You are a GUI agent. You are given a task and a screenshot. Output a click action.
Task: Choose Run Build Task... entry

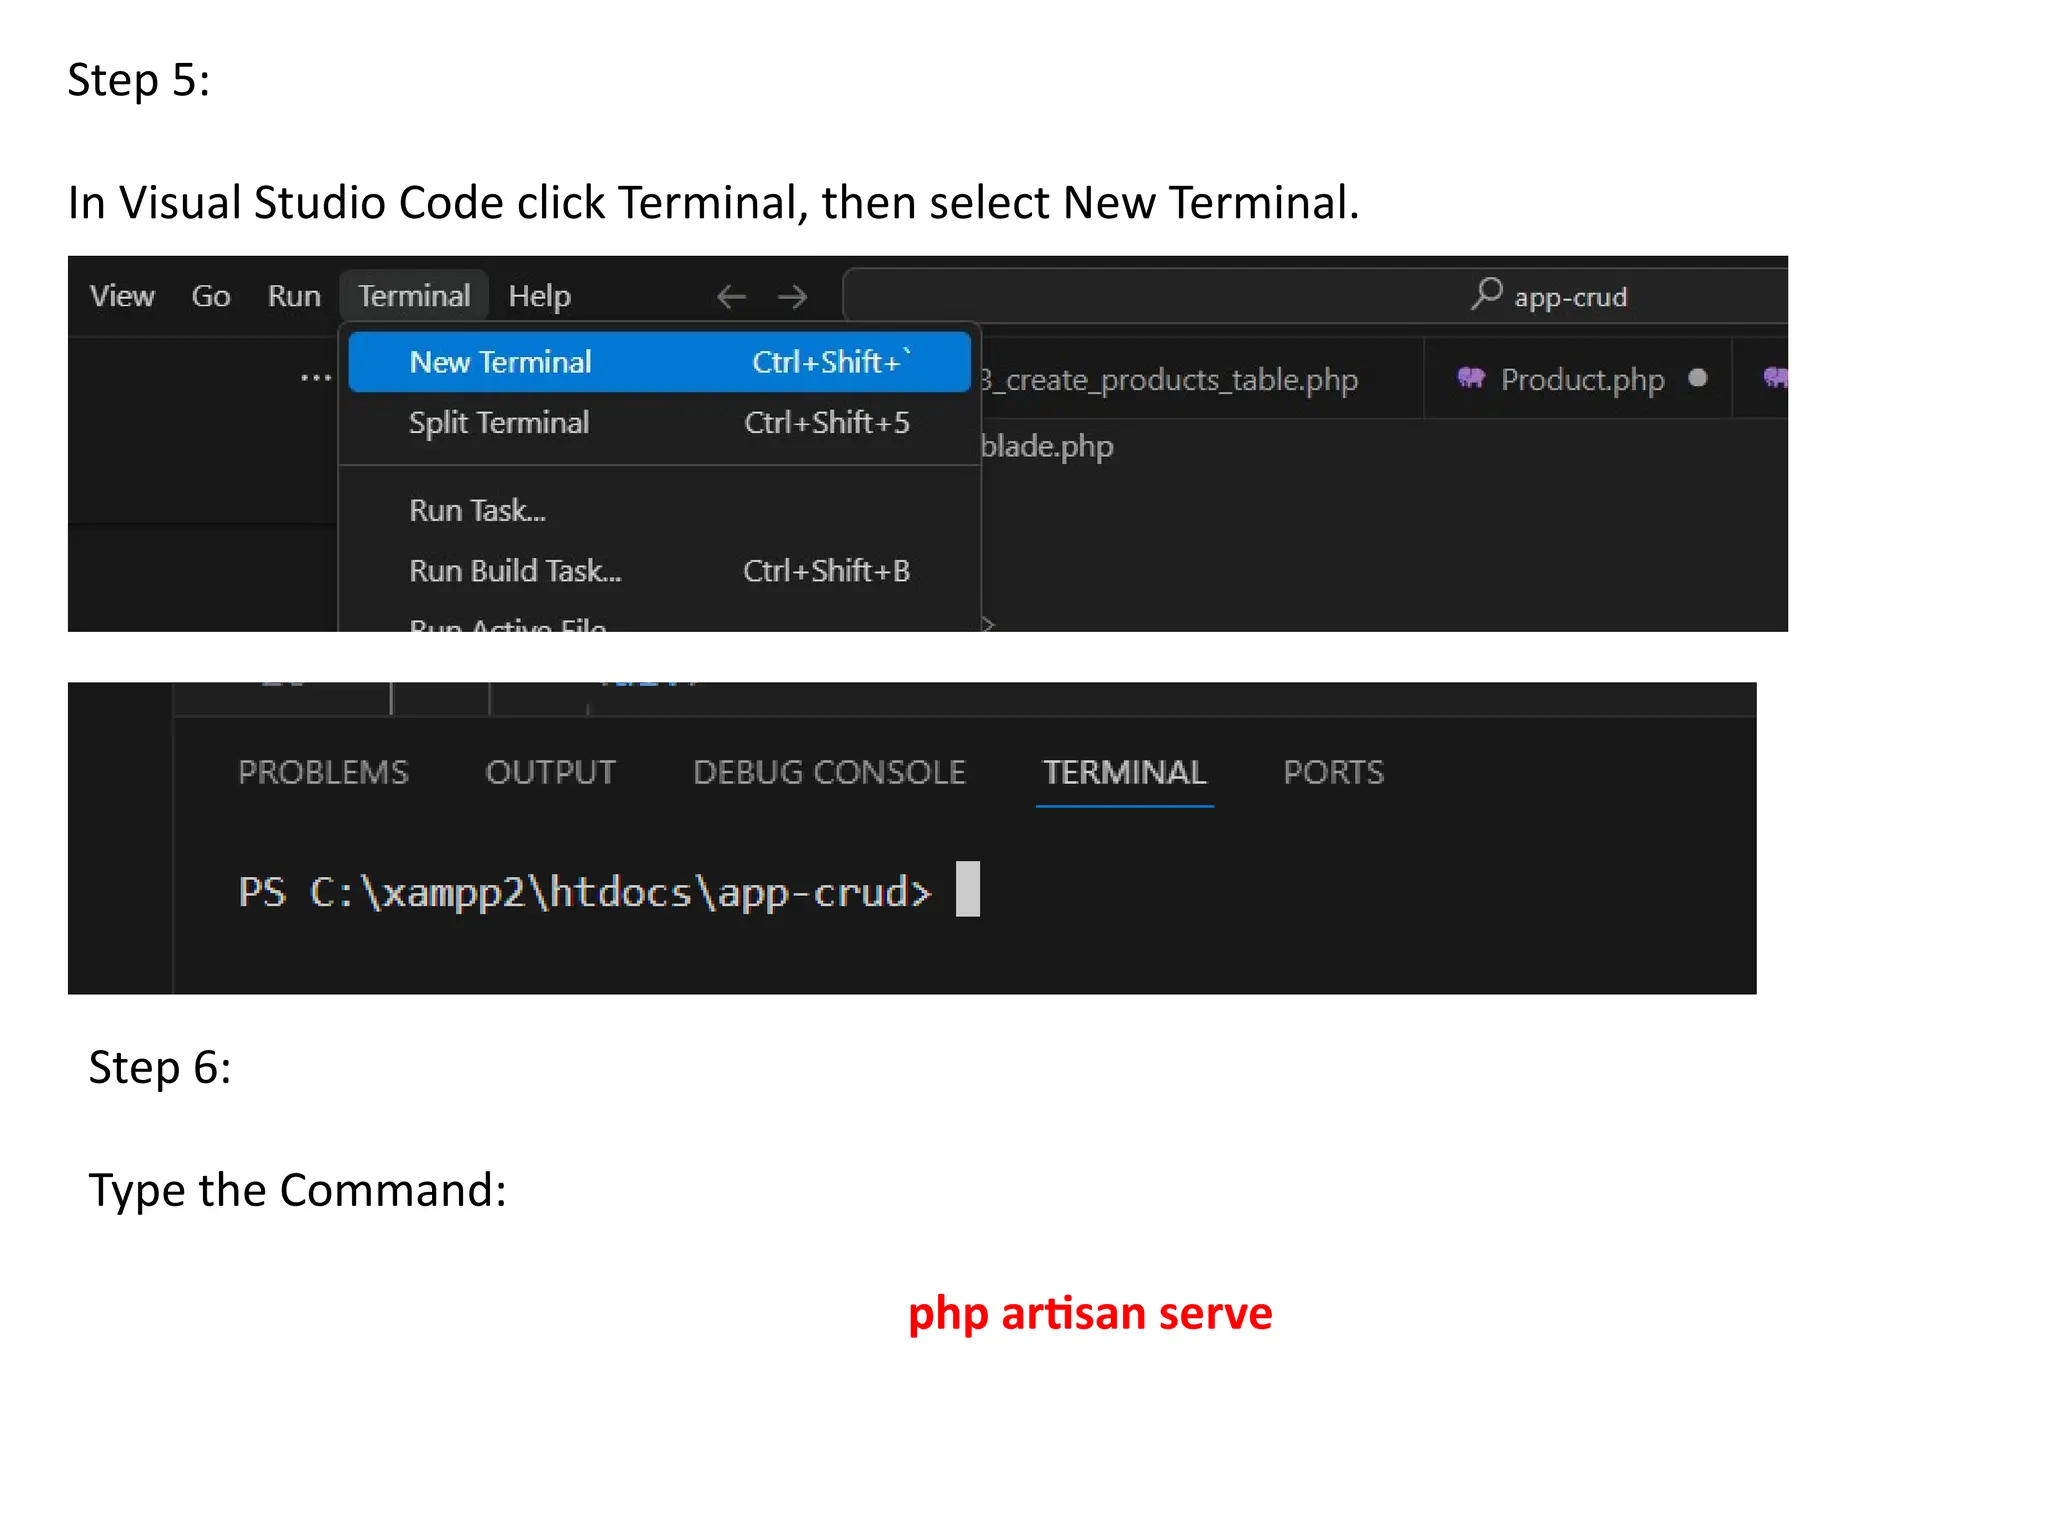pyautogui.click(x=660, y=570)
